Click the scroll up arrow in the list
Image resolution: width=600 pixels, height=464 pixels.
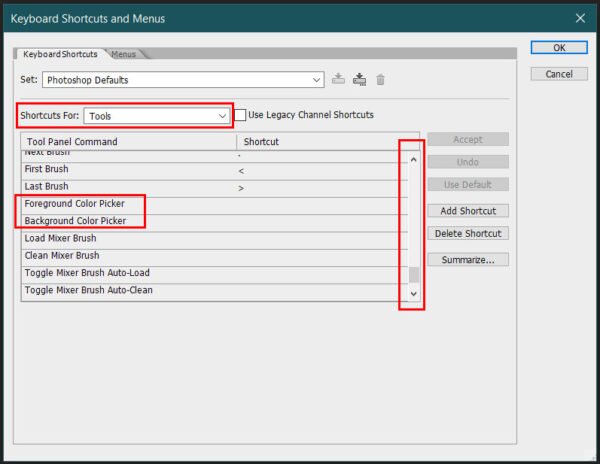click(413, 160)
